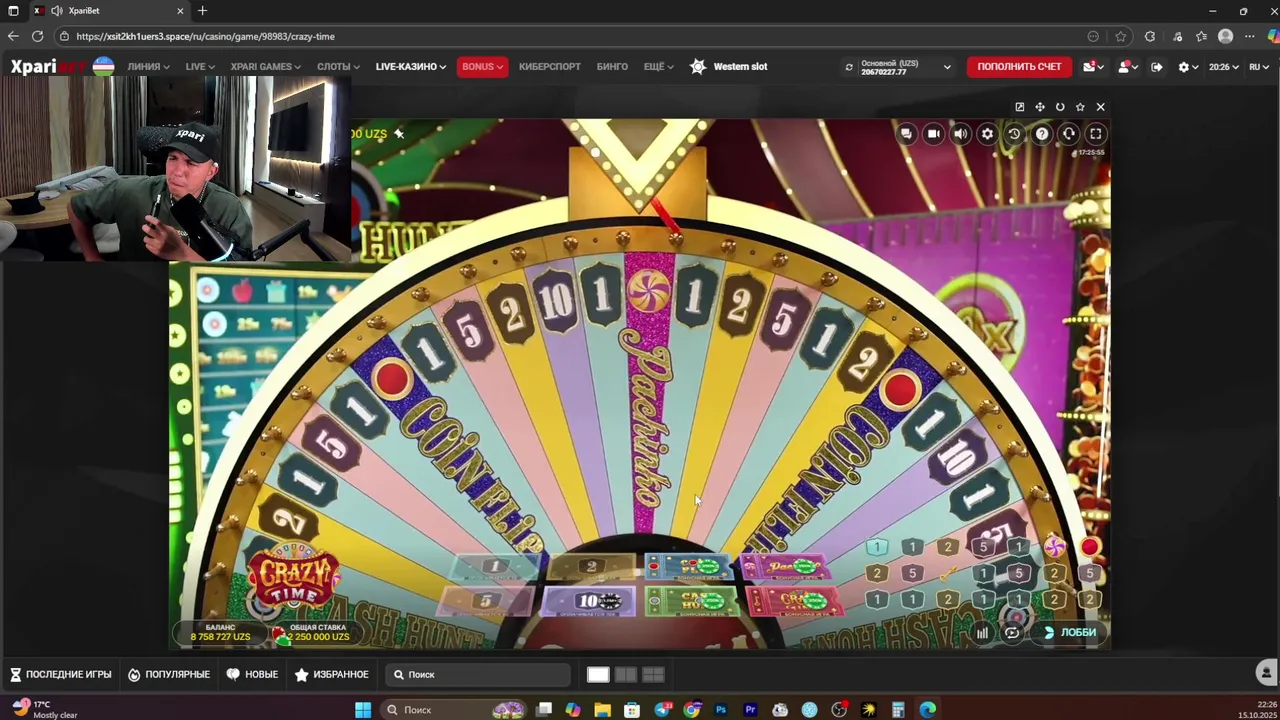1280x720 pixels.
Task: Click the repeat bet round-arrows icon
Action: click(1012, 632)
